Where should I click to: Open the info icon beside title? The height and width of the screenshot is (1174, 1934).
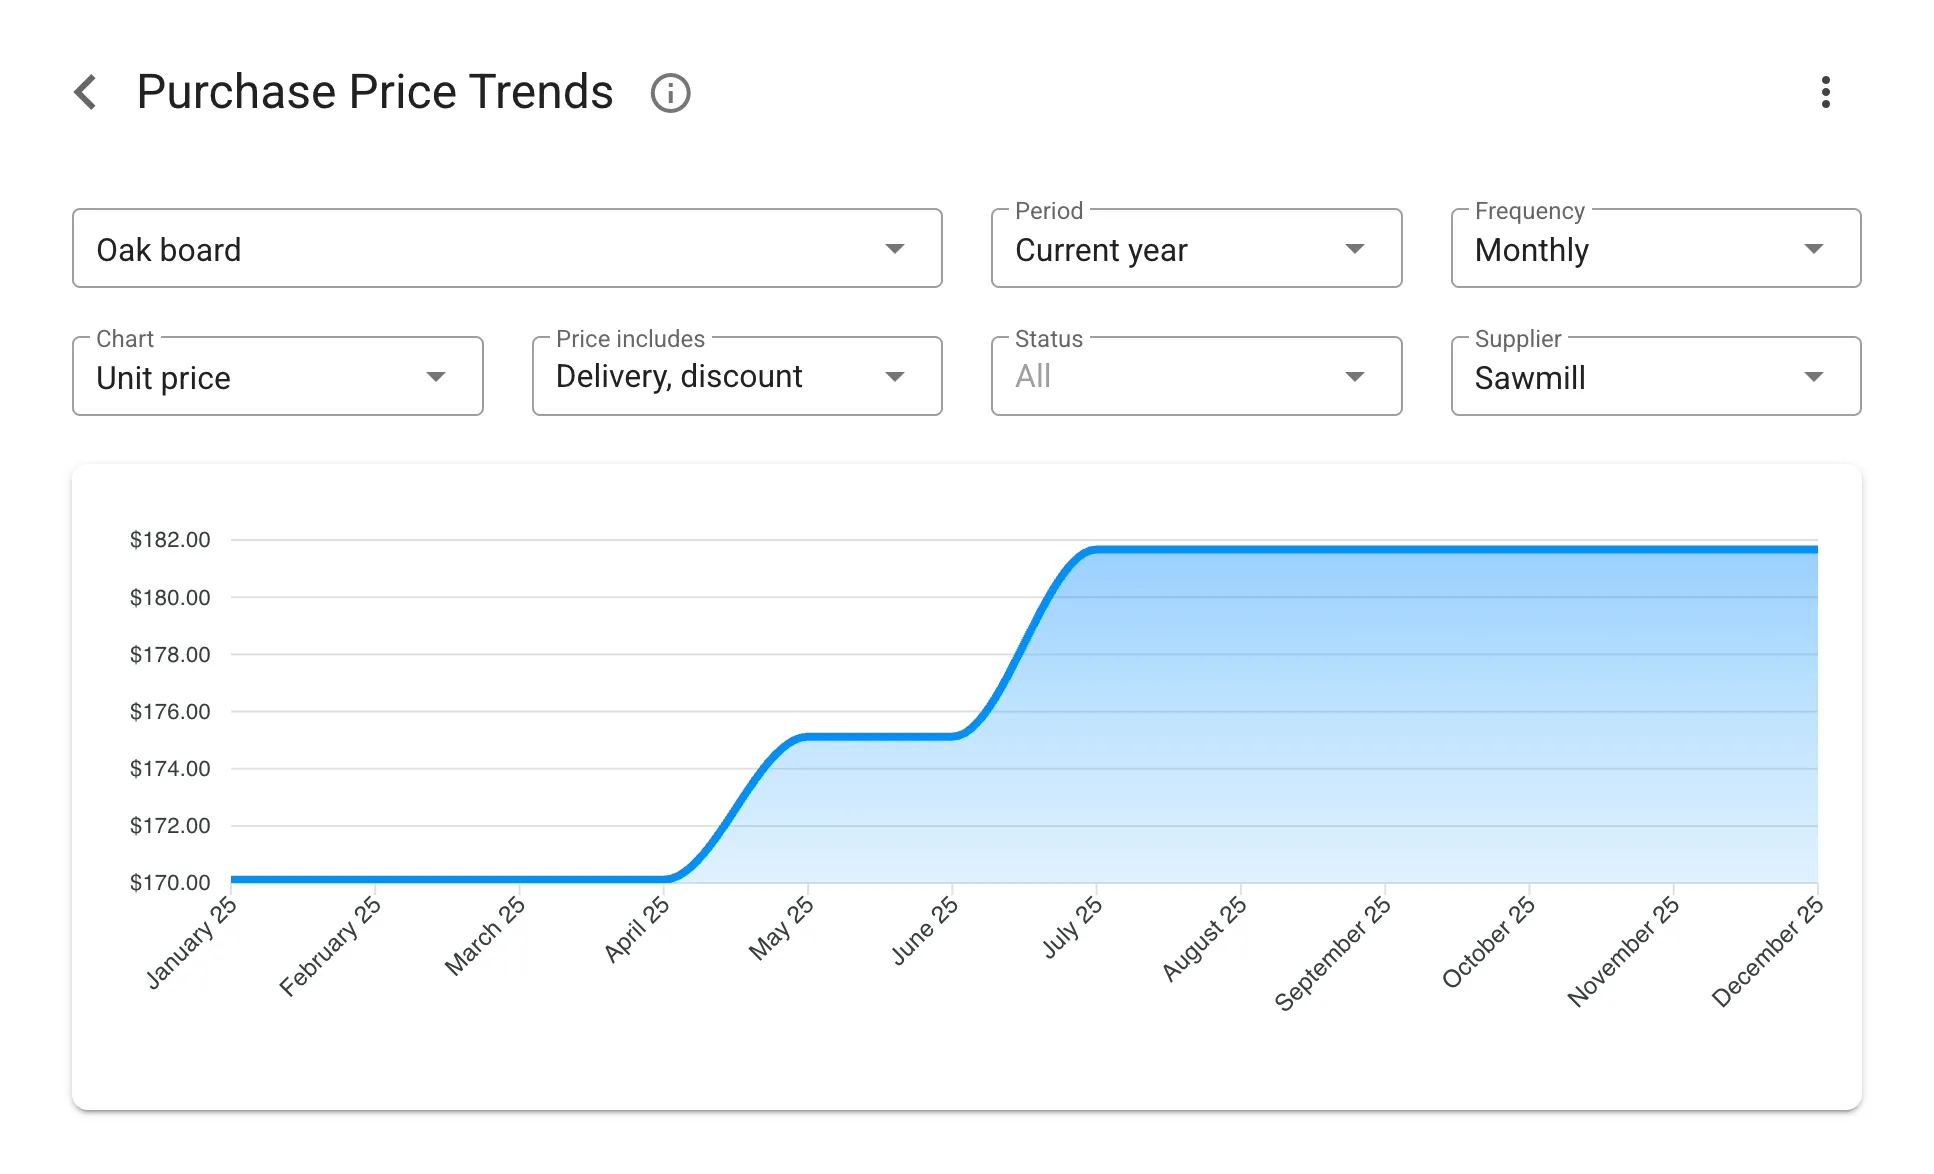pos(670,93)
